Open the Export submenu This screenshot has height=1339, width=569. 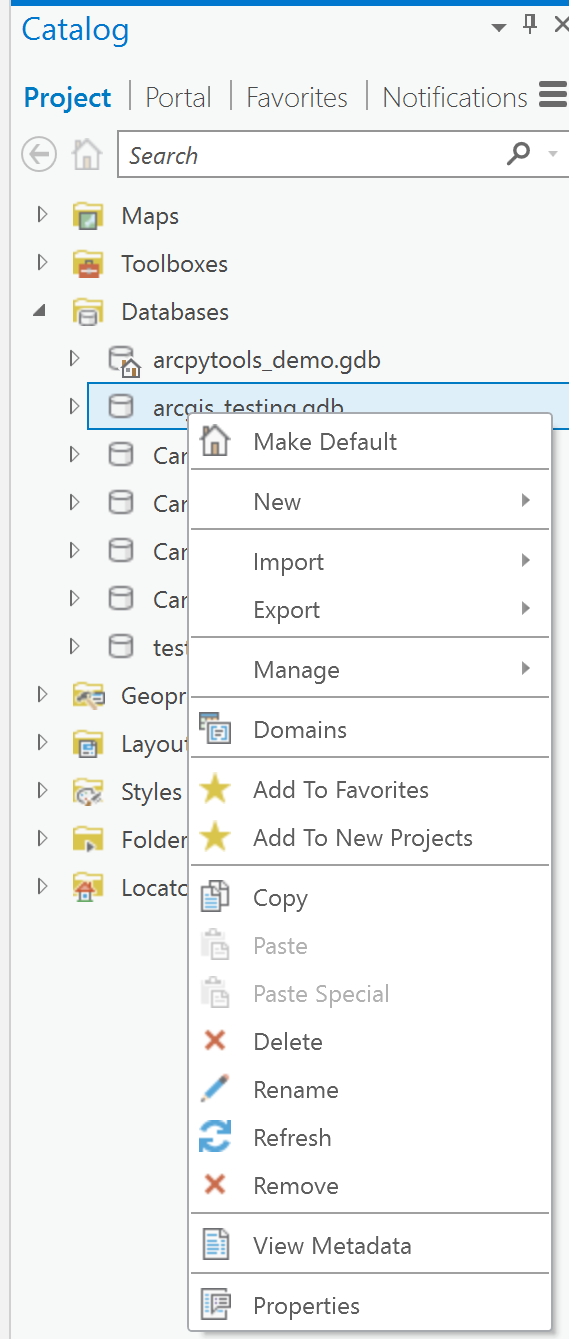pyautogui.click(x=370, y=609)
